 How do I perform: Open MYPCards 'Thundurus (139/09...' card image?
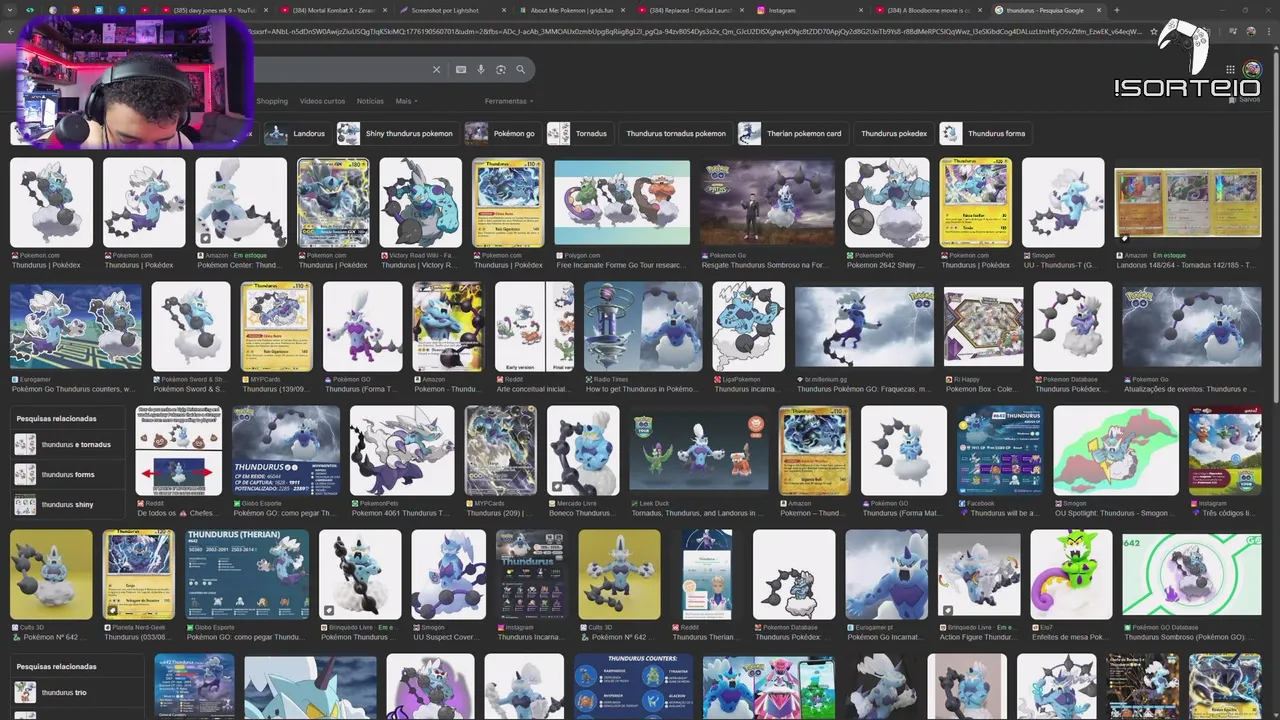click(276, 326)
